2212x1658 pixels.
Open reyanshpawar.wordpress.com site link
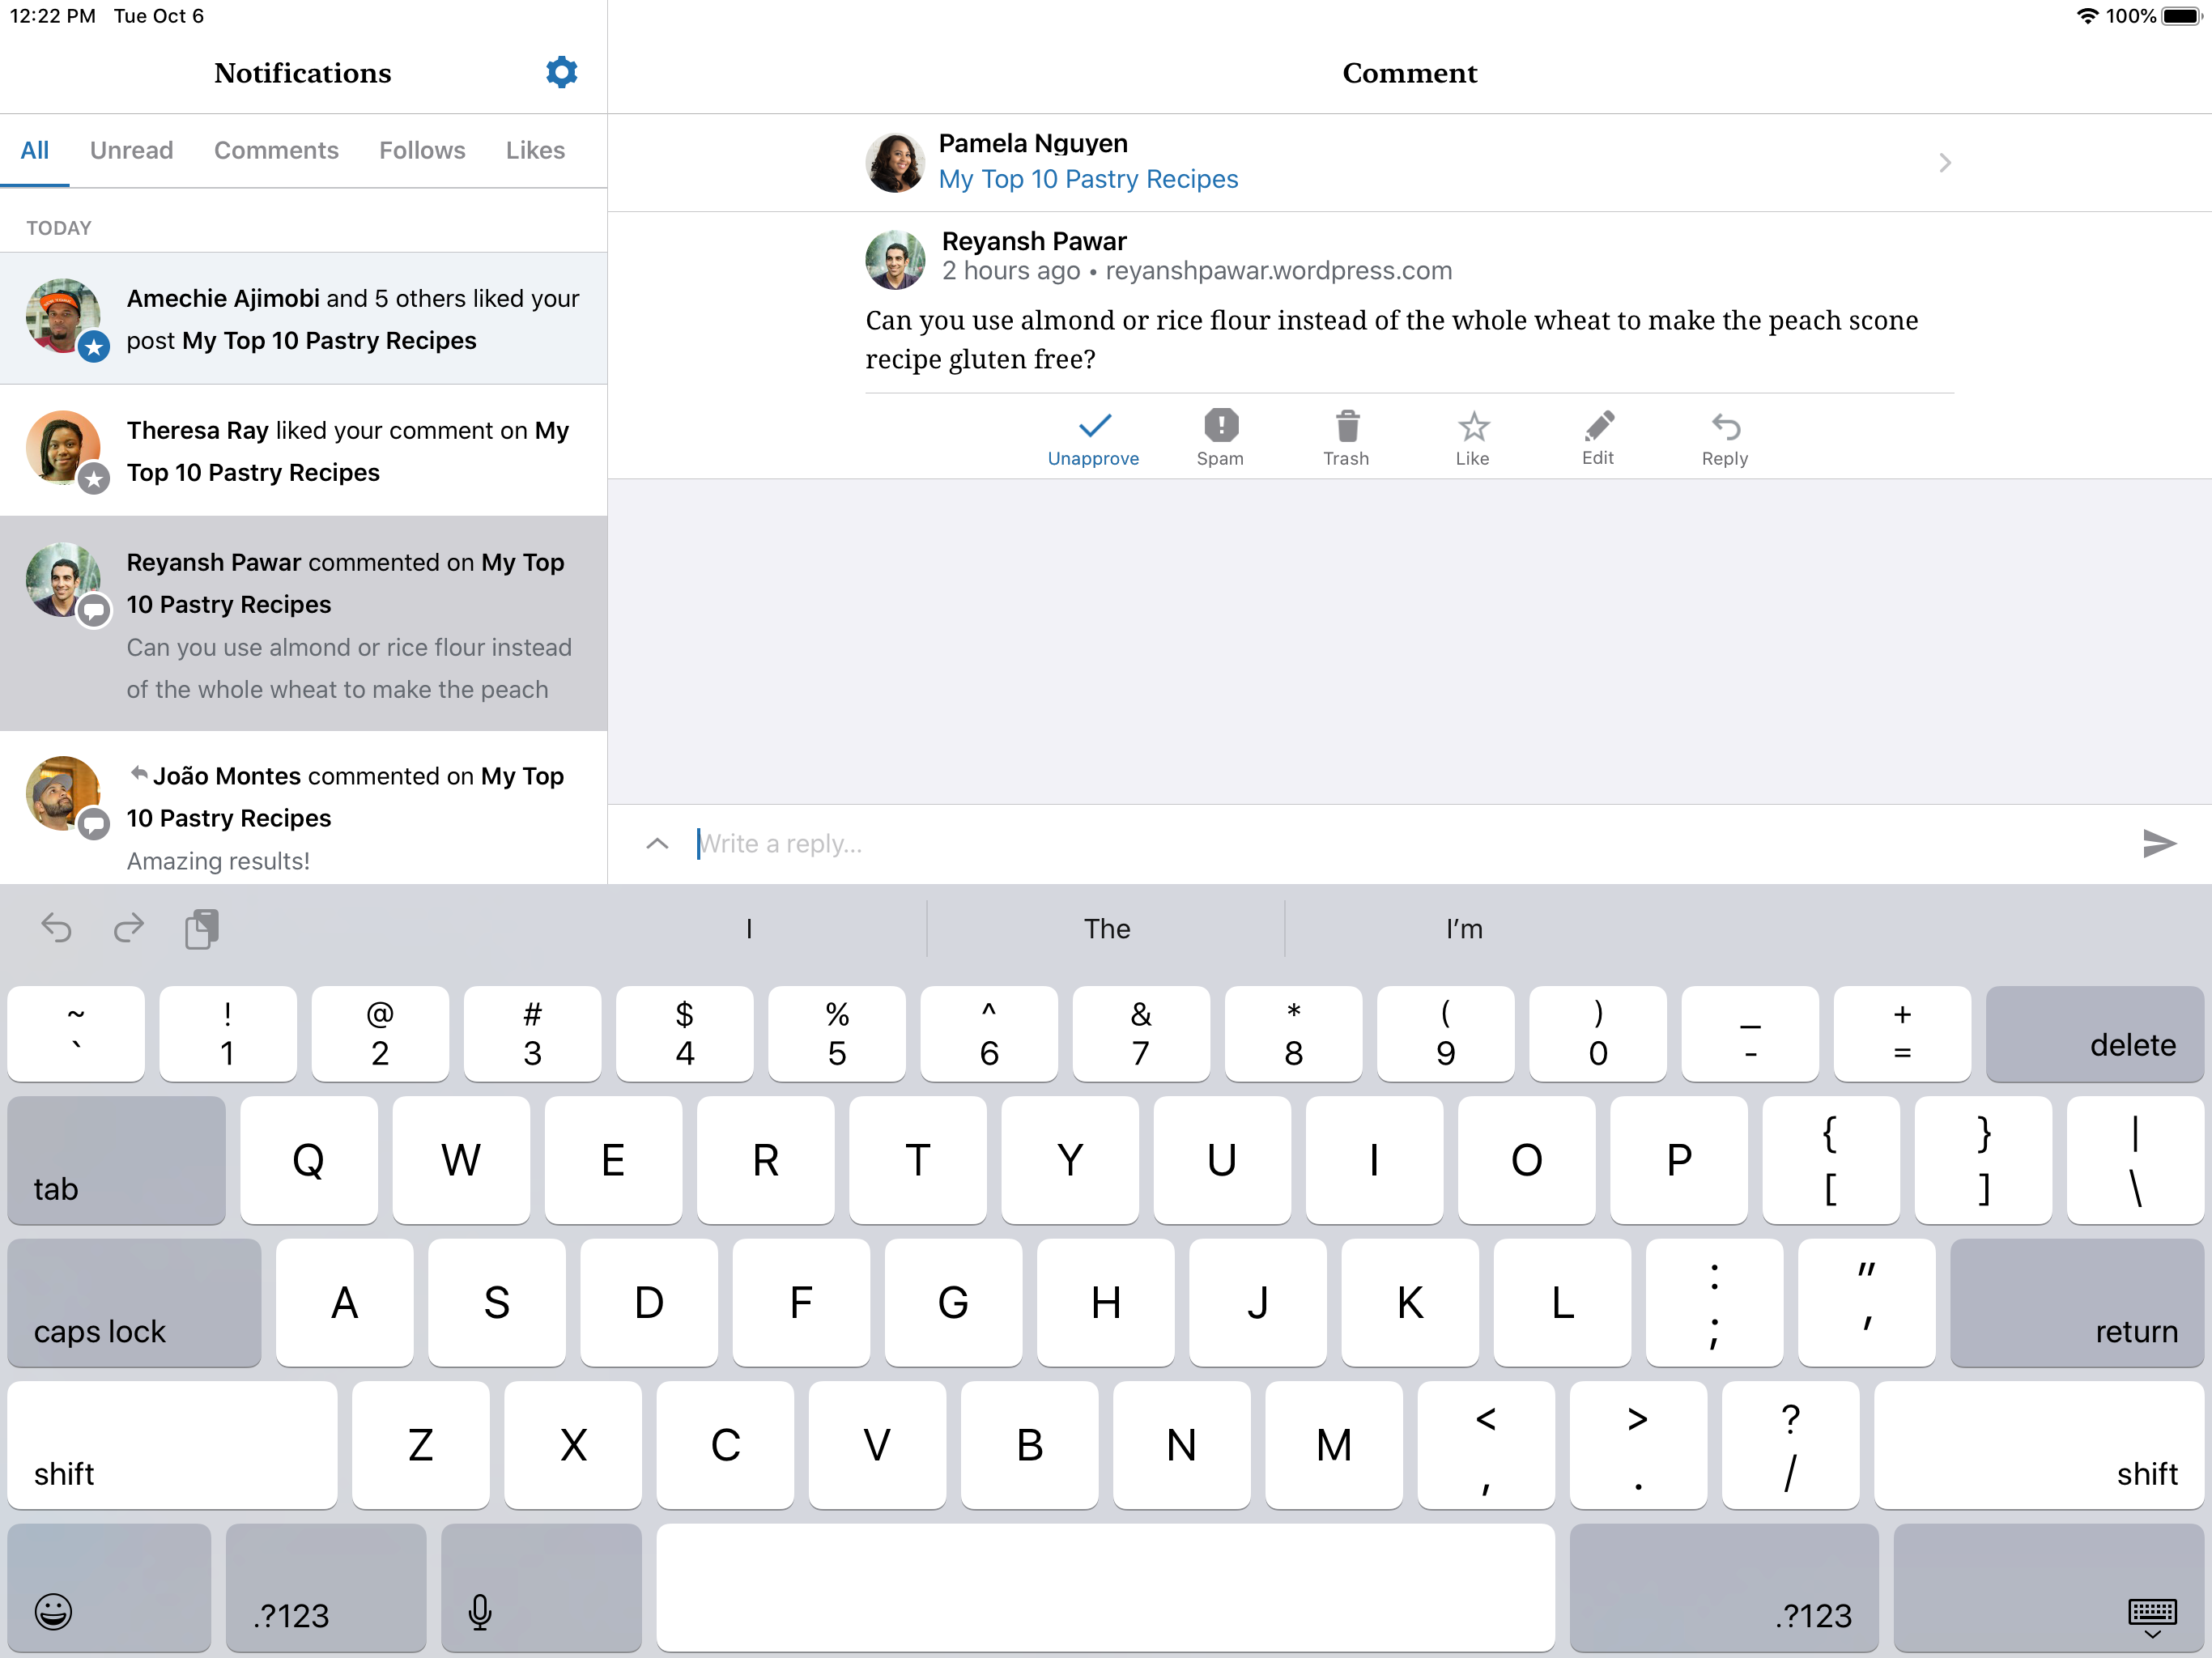pos(1278,271)
